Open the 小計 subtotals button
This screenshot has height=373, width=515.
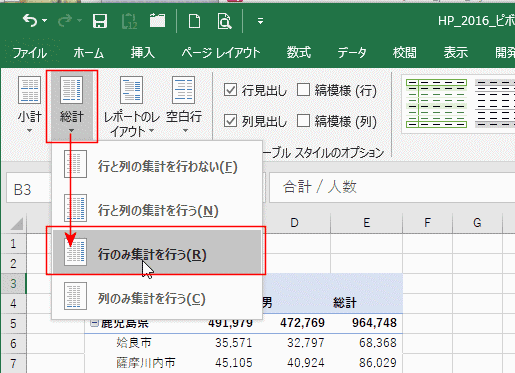[29, 104]
